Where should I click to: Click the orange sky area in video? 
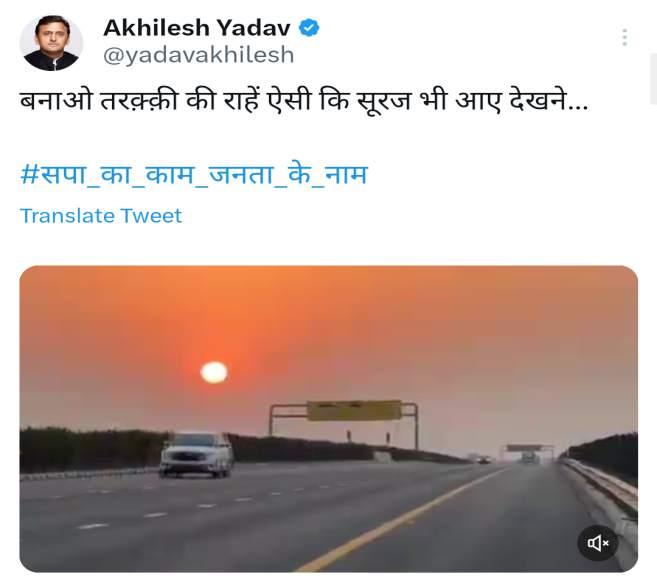[x=377, y=318]
